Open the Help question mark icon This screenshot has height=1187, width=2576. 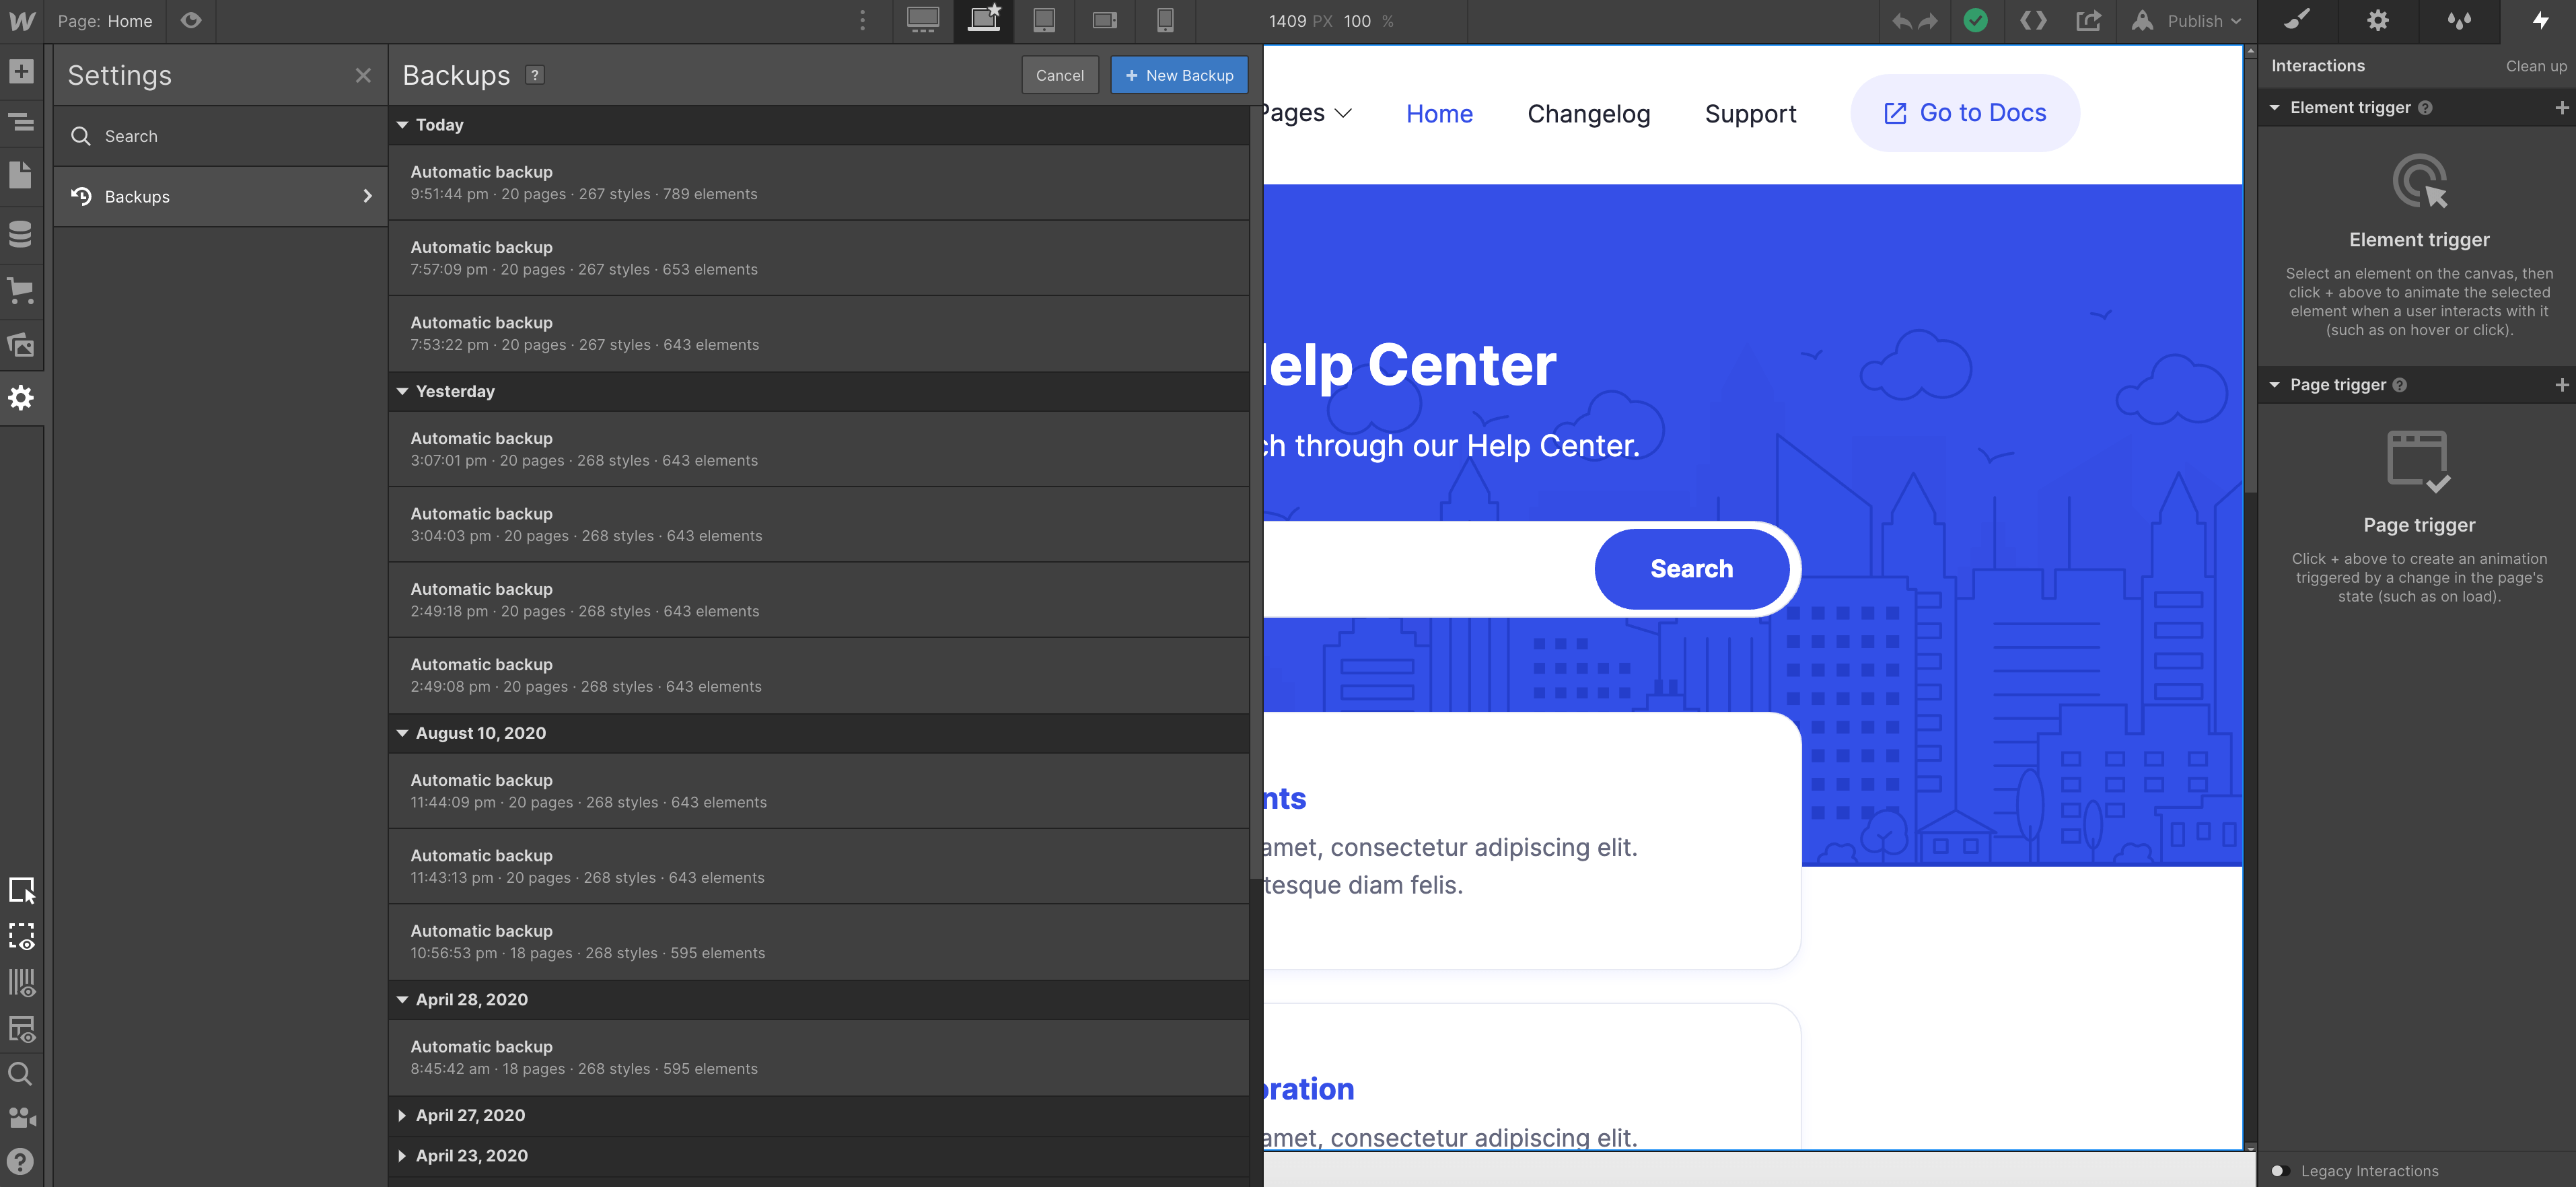22,1161
